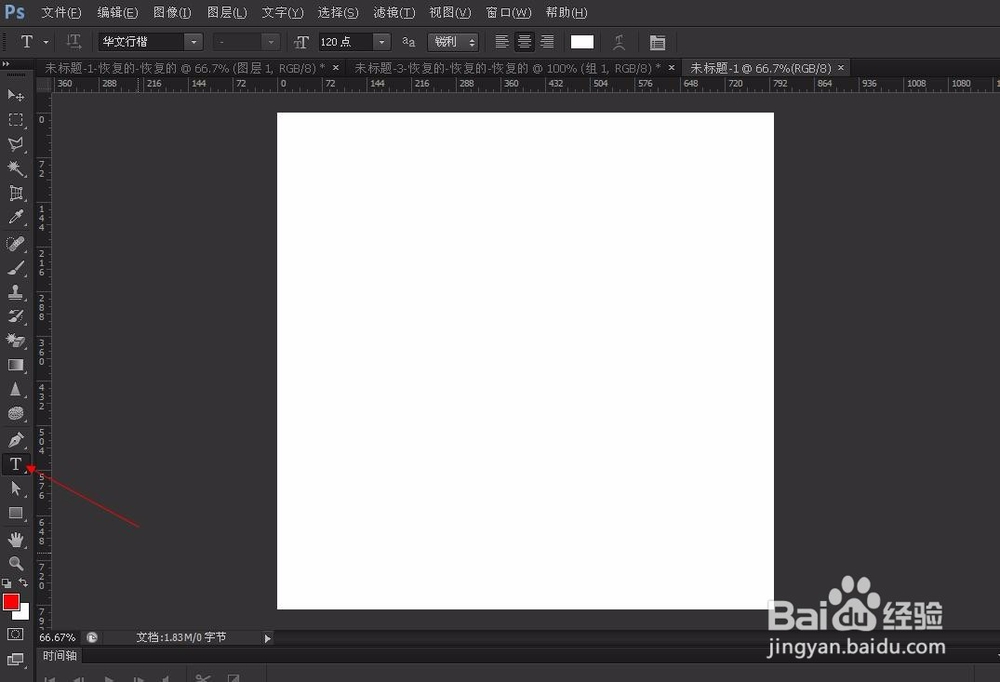Screen dimensions: 1000x682
Task: Open the 窗口(W) menu
Action: click(508, 13)
